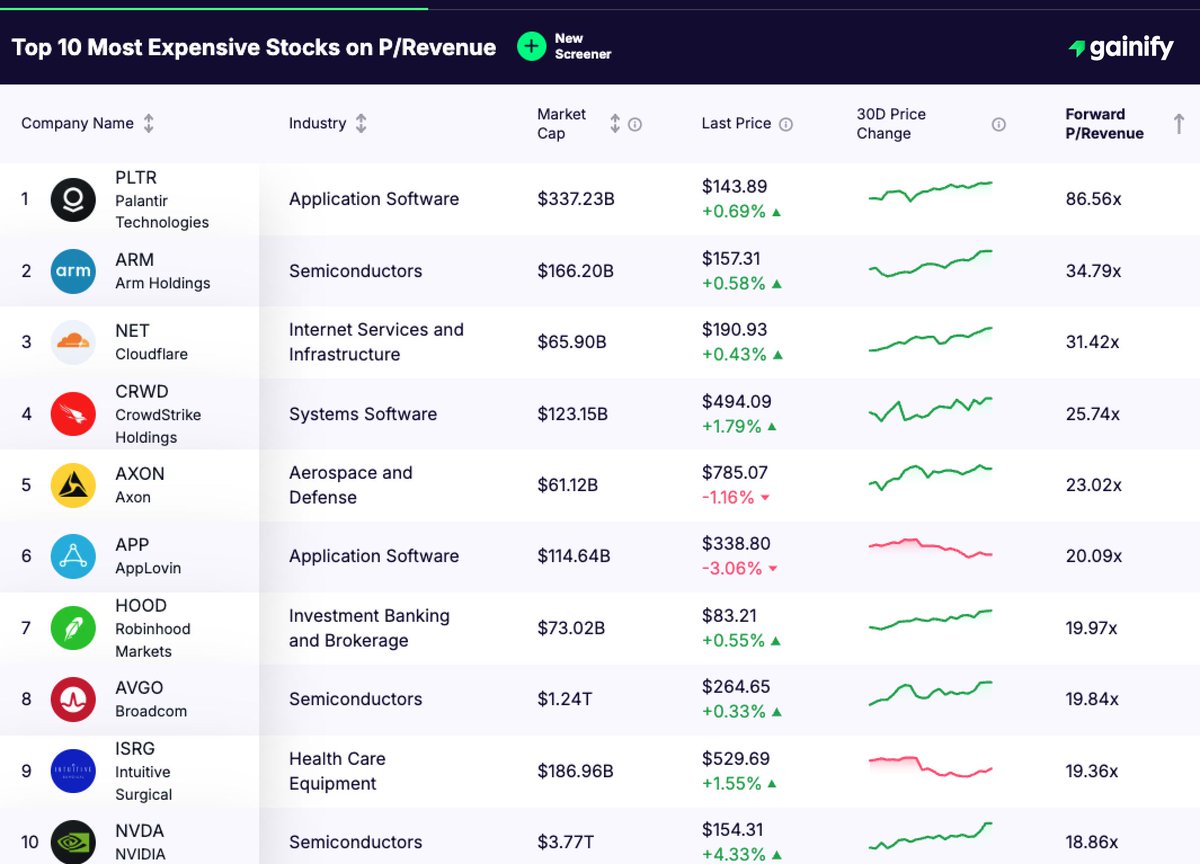Click $3.77T market cap value
The image size is (1200, 864).
tap(566, 842)
